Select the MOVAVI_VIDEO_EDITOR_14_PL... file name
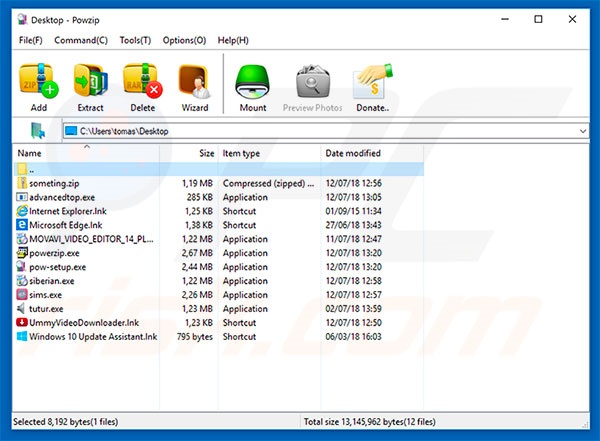 click(x=91, y=239)
